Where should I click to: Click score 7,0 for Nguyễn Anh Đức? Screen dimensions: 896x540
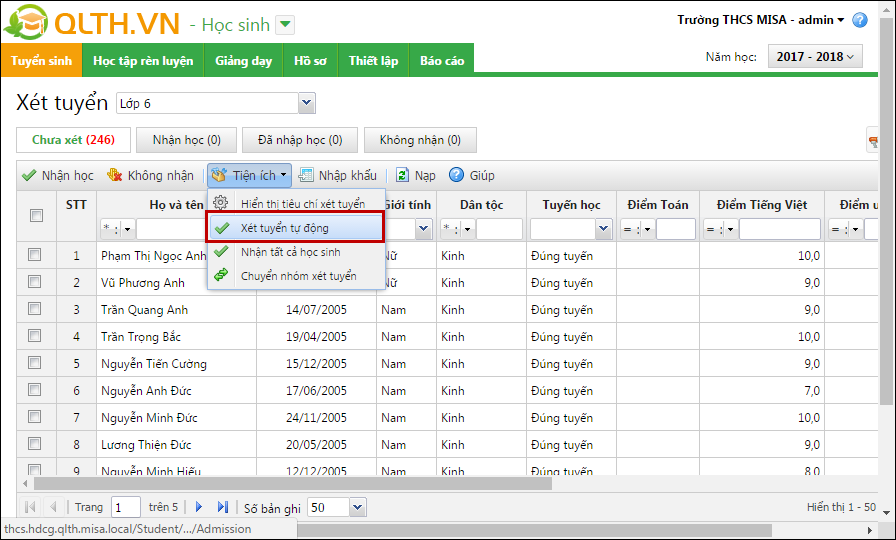coord(811,391)
